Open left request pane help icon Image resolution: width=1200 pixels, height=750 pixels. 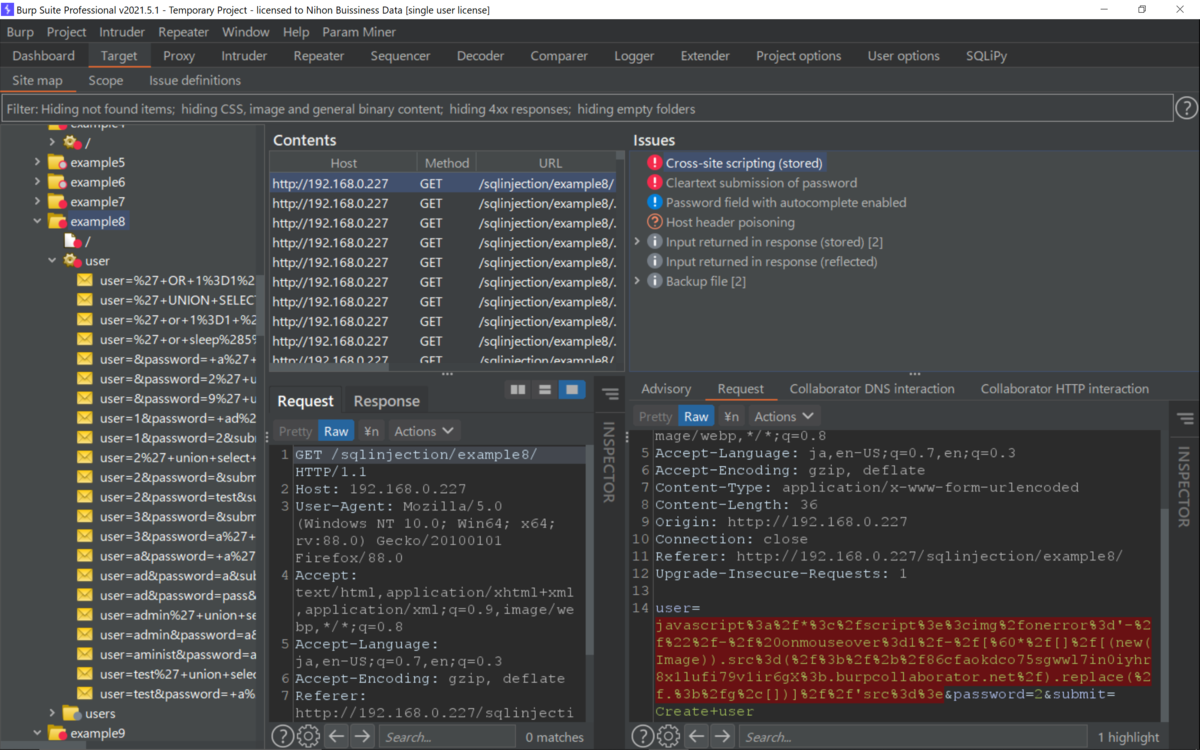[283, 737]
